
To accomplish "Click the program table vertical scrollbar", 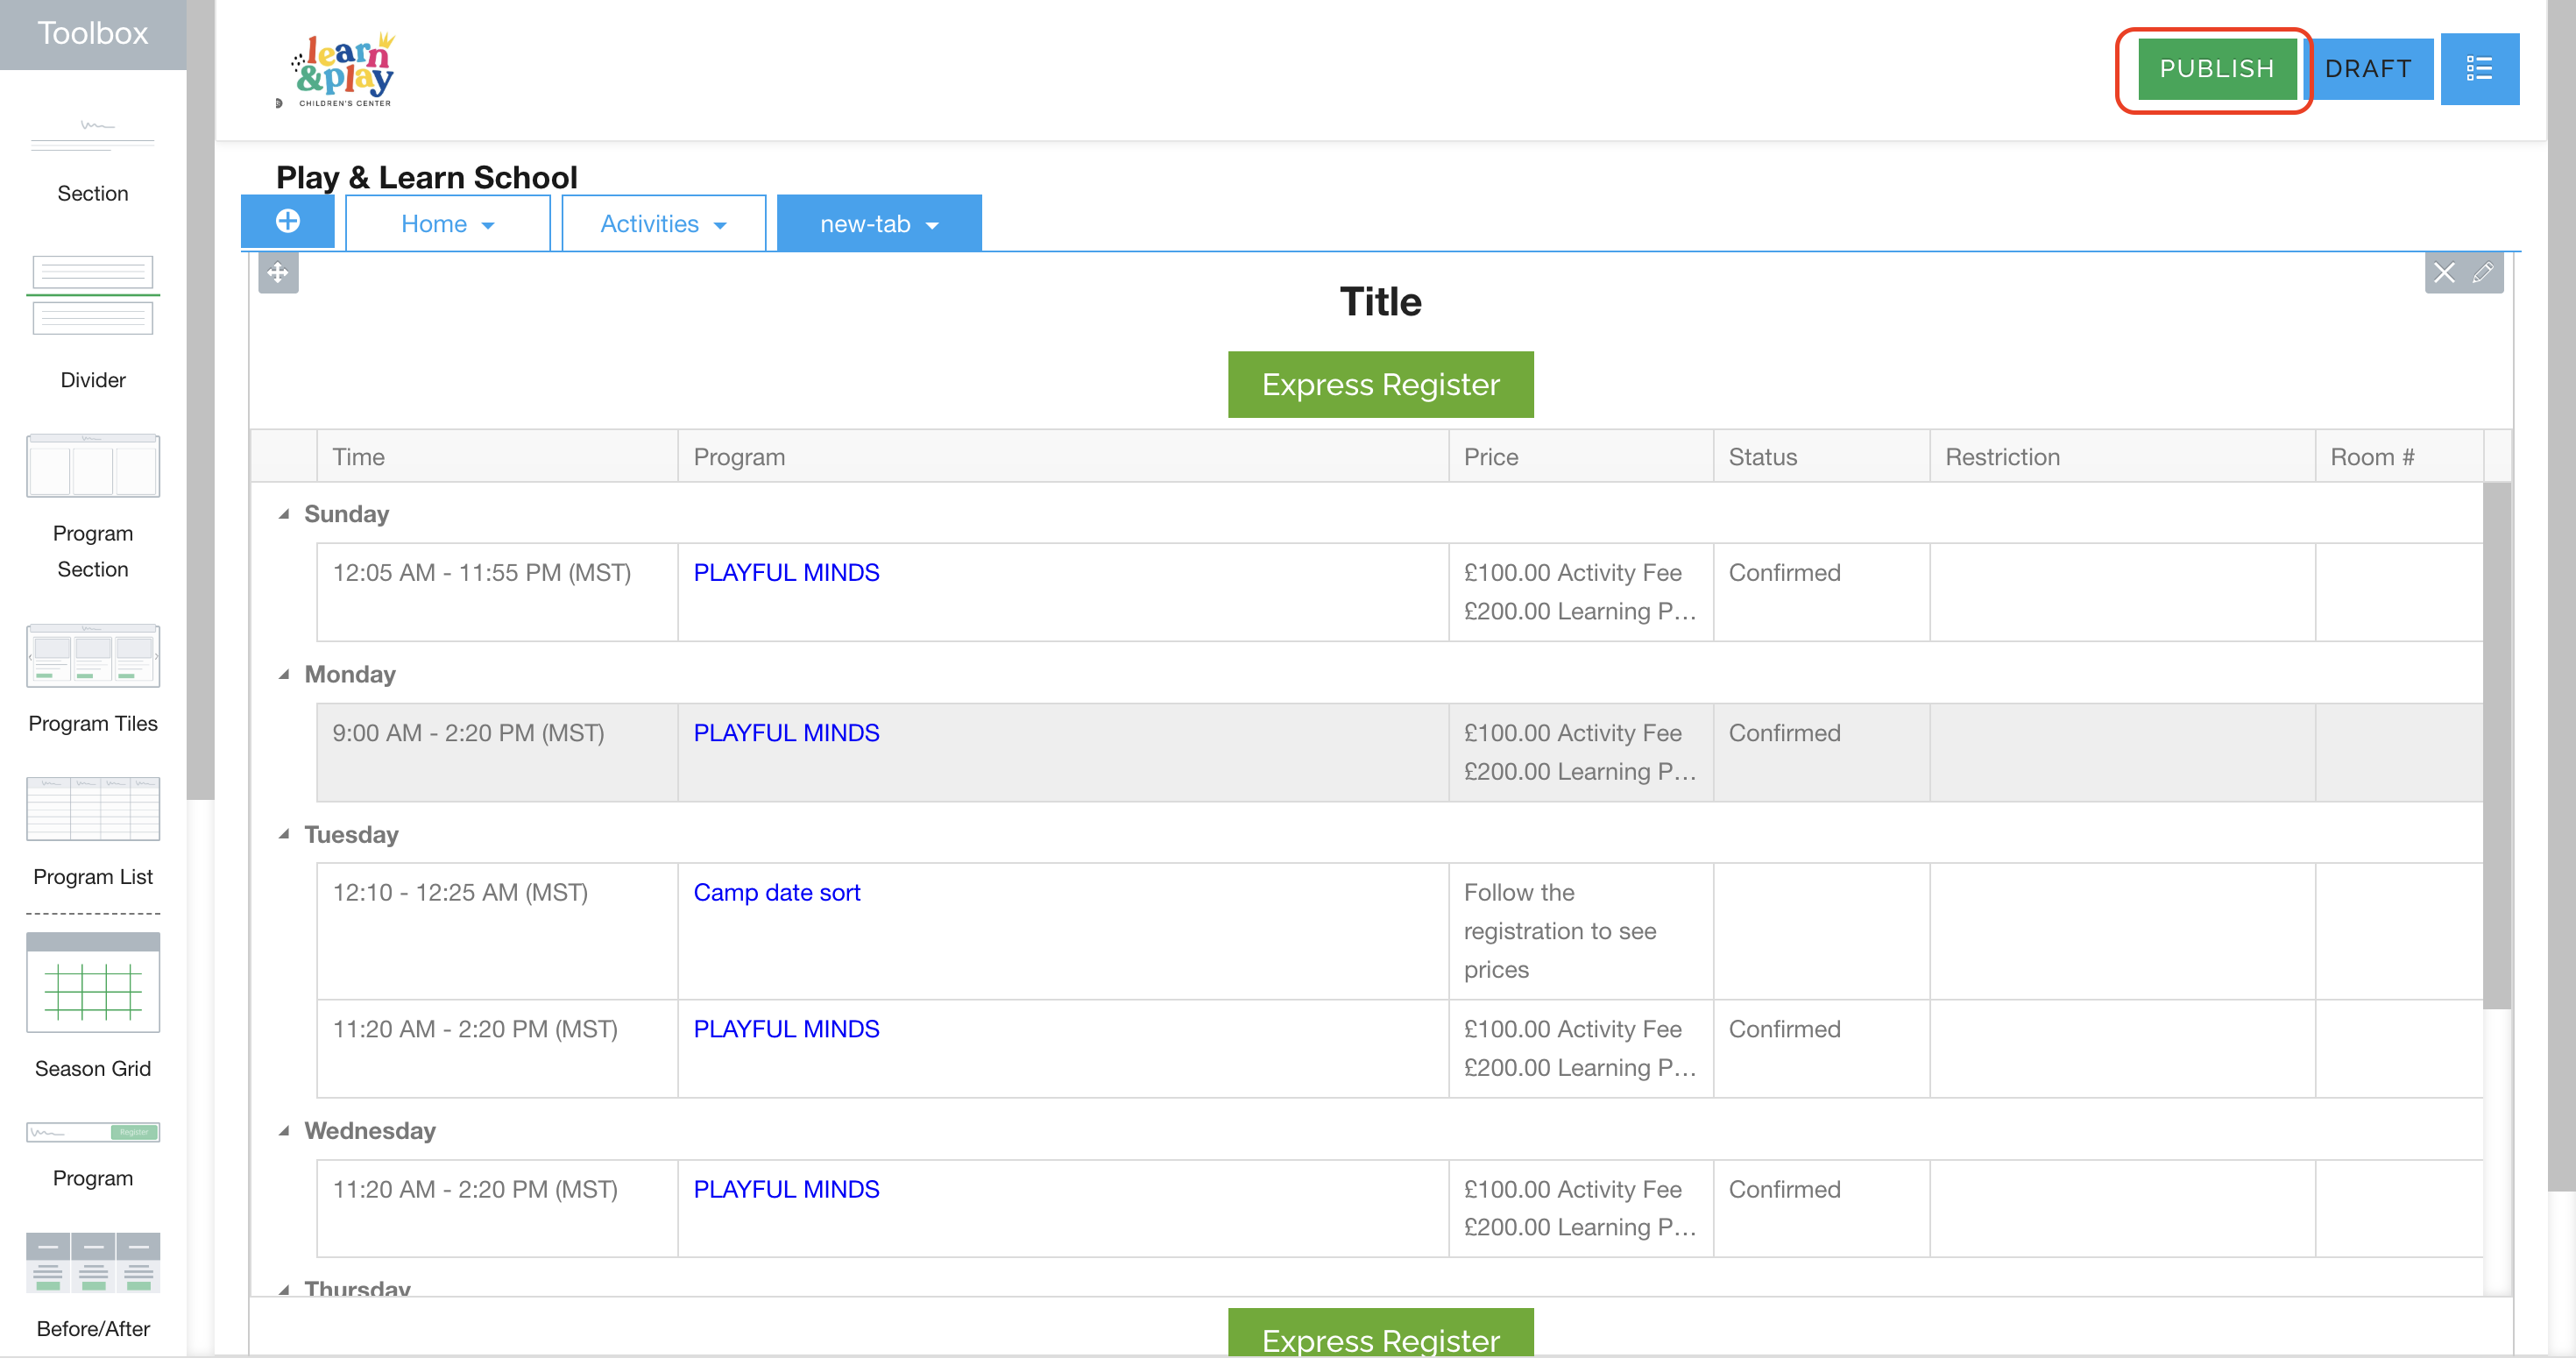I will click(2497, 746).
